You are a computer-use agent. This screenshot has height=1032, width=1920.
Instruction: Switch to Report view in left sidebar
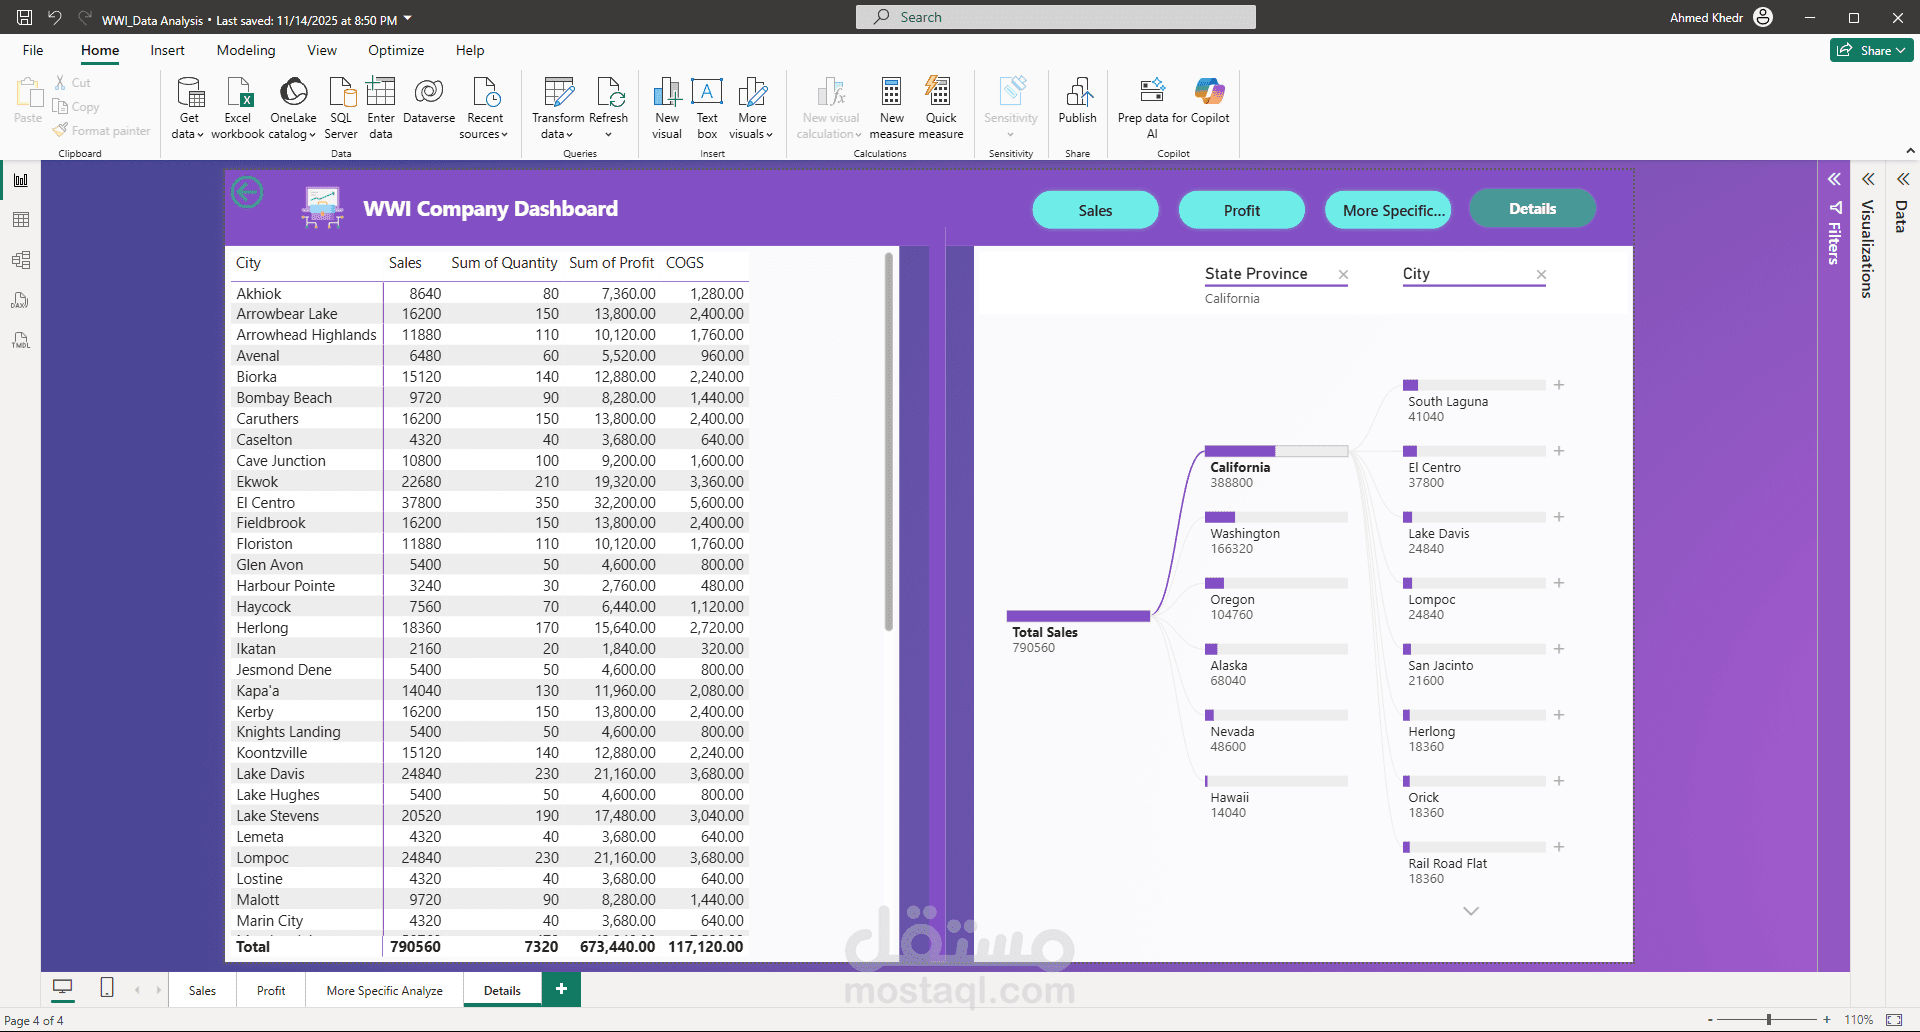tap(21, 180)
